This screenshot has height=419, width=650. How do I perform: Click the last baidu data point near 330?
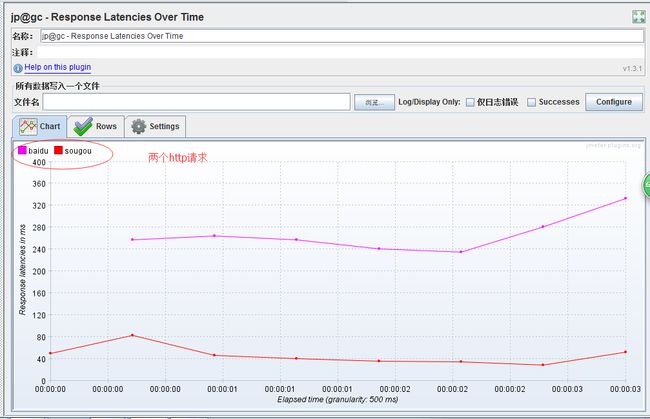click(626, 199)
